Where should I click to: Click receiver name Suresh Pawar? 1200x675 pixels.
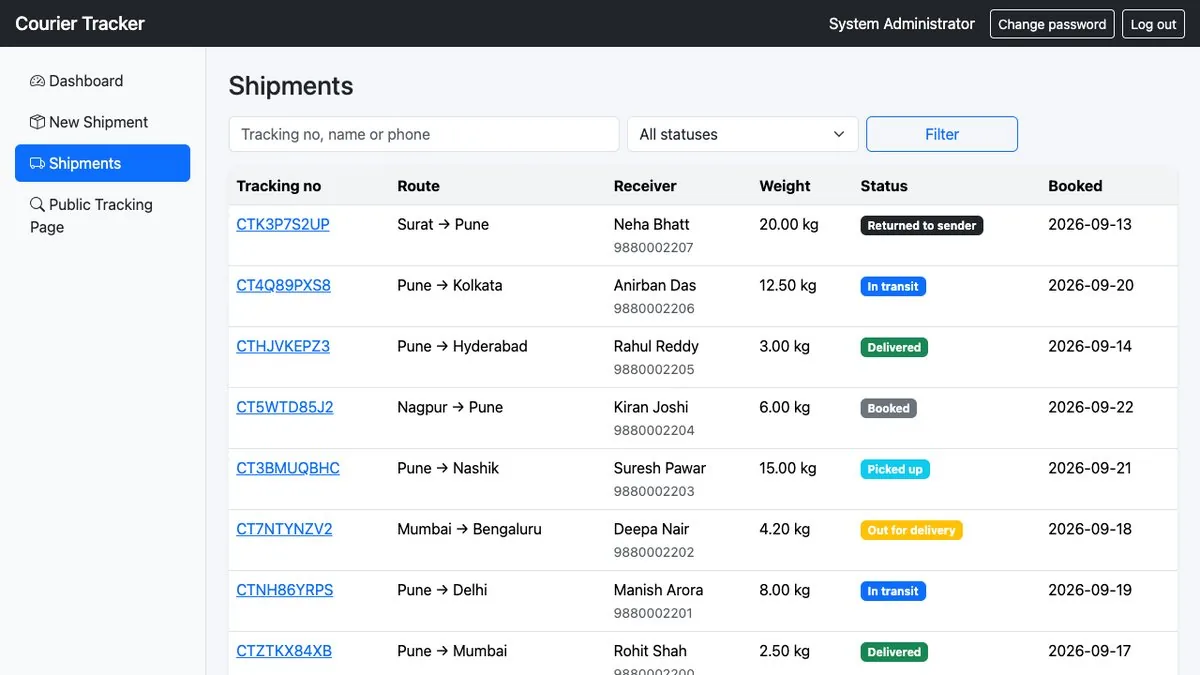point(660,468)
